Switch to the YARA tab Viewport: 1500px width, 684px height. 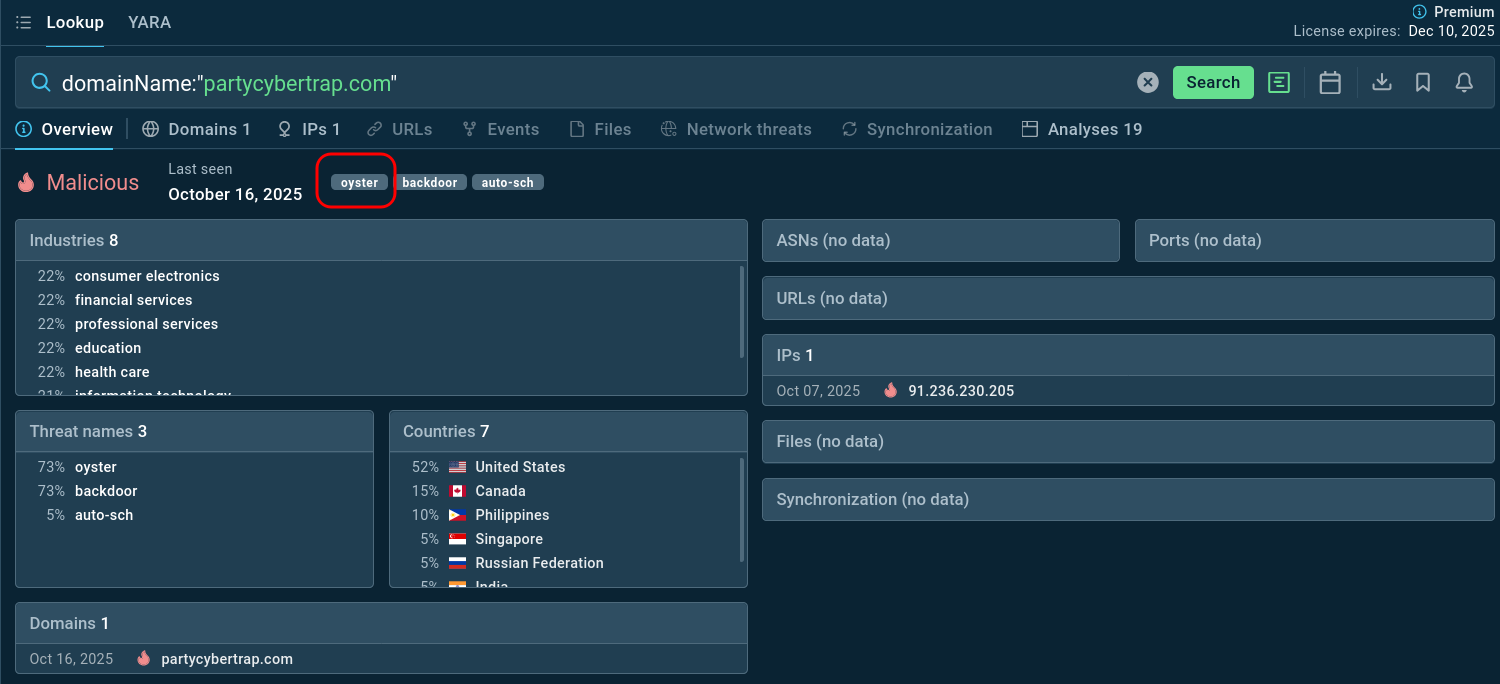(149, 22)
